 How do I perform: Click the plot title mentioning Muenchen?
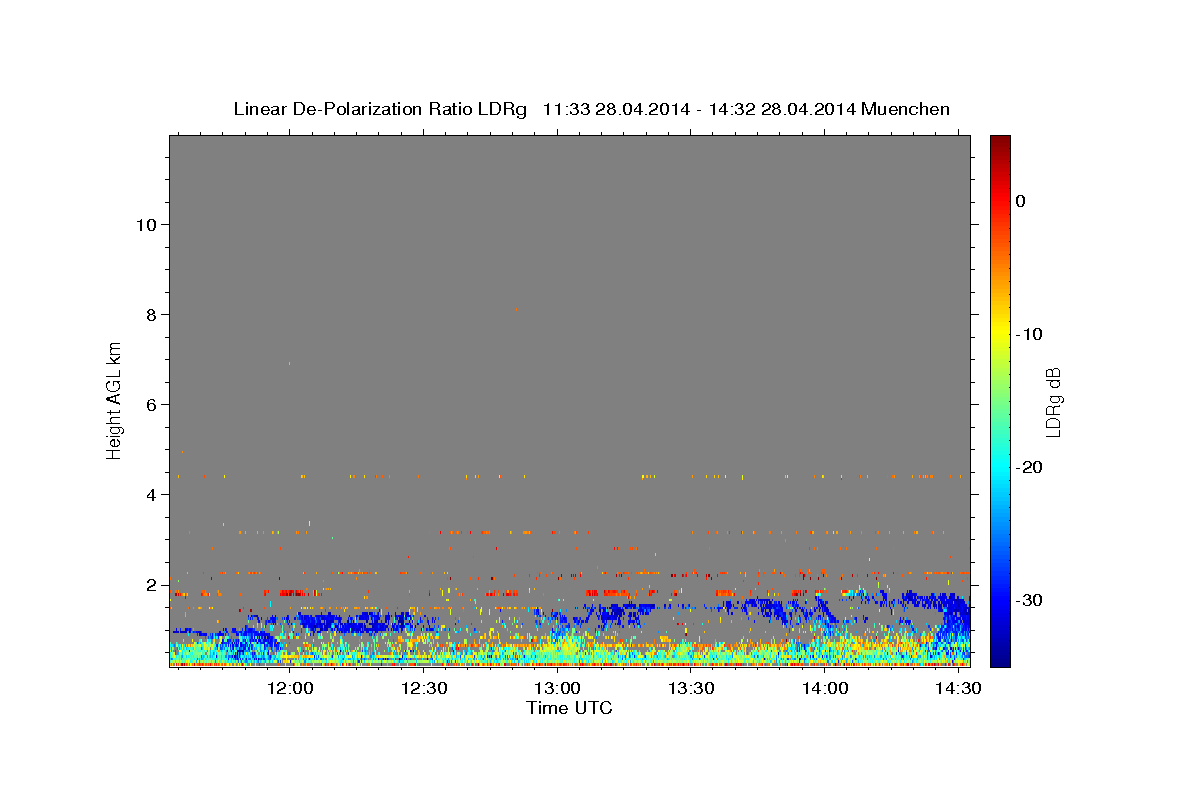click(591, 109)
